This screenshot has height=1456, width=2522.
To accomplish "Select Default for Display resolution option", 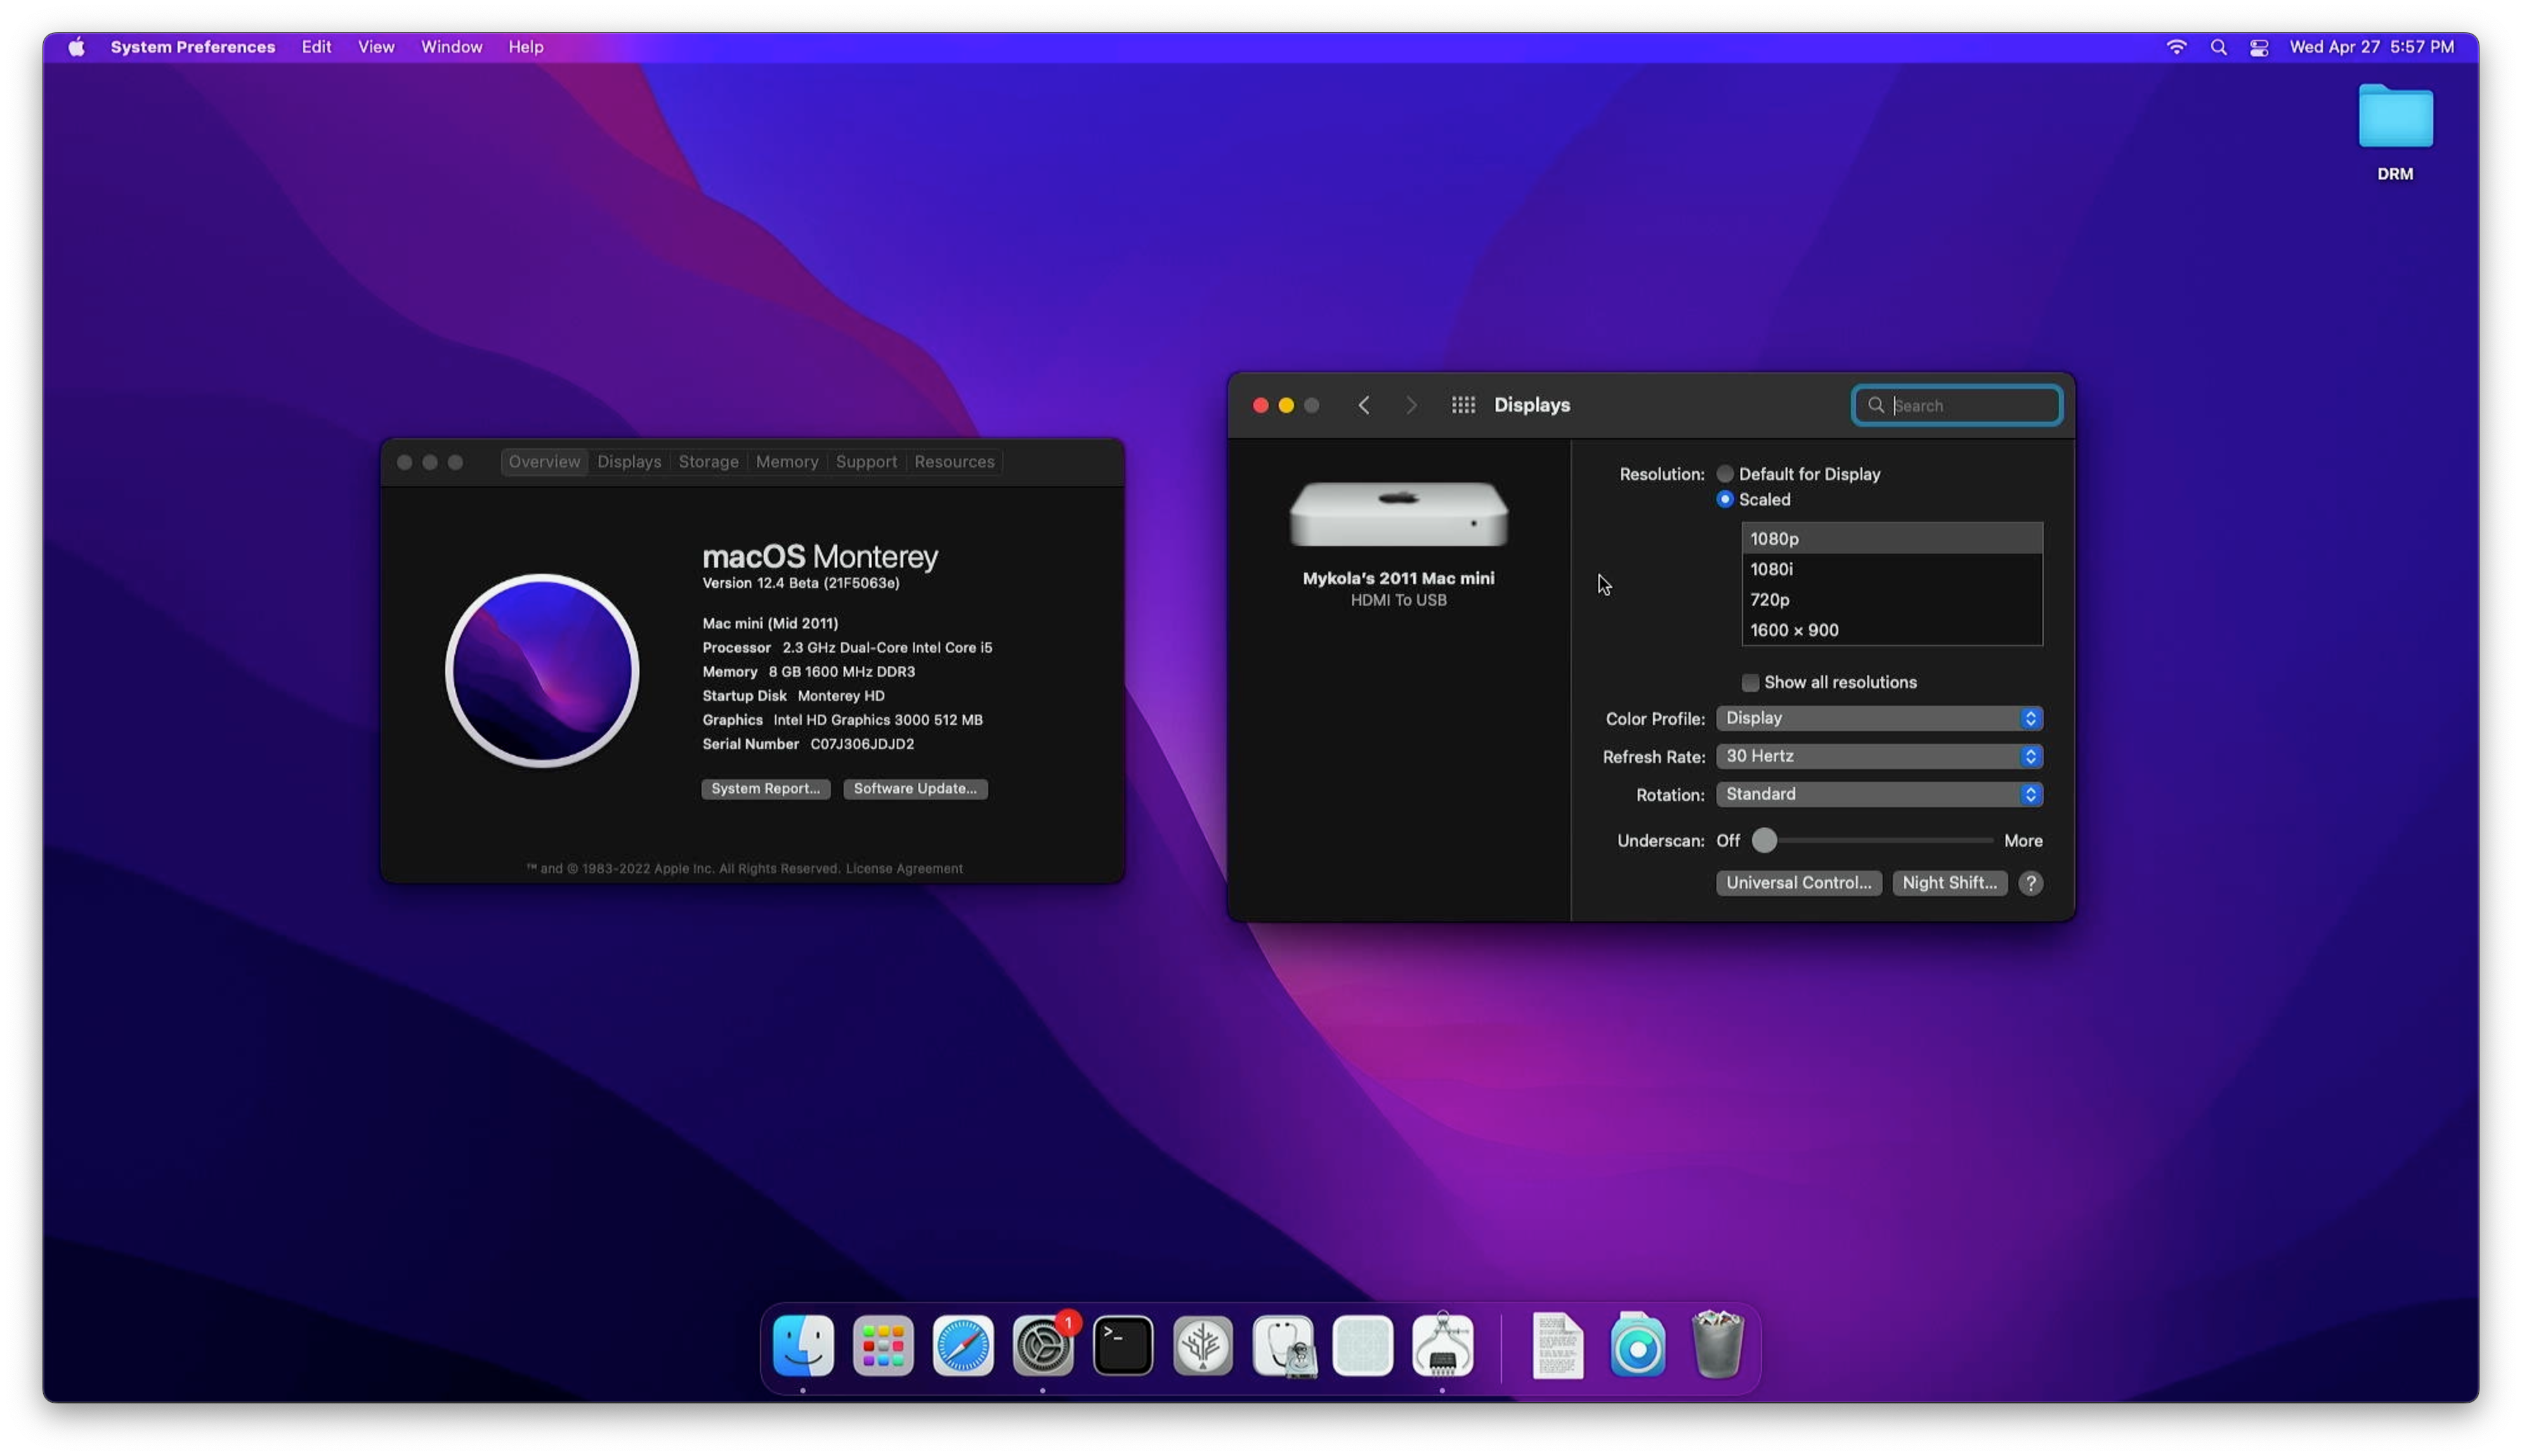I will click(1725, 474).
